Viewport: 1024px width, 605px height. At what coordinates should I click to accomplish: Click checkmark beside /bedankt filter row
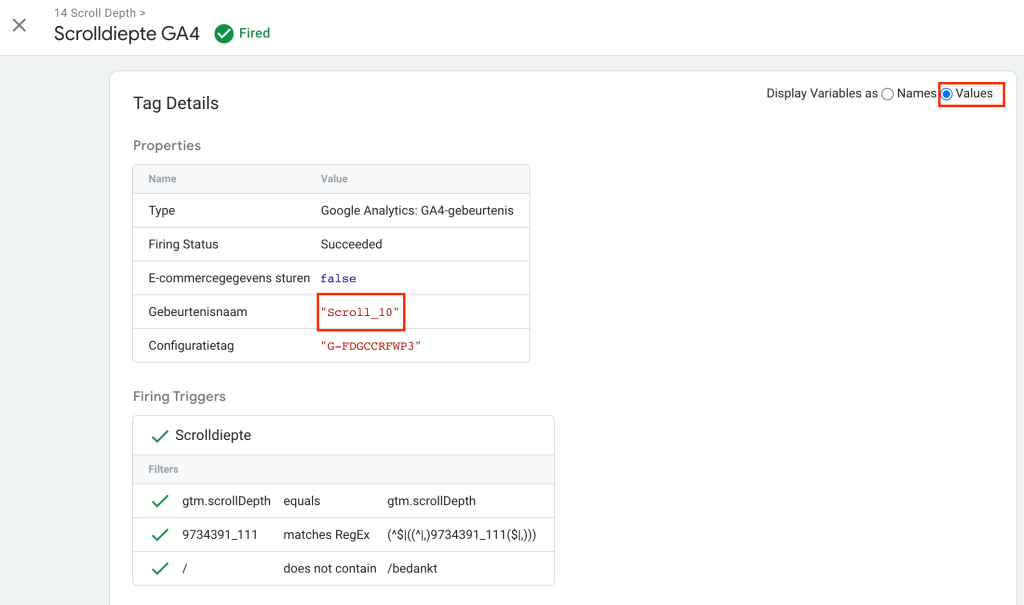(x=159, y=569)
